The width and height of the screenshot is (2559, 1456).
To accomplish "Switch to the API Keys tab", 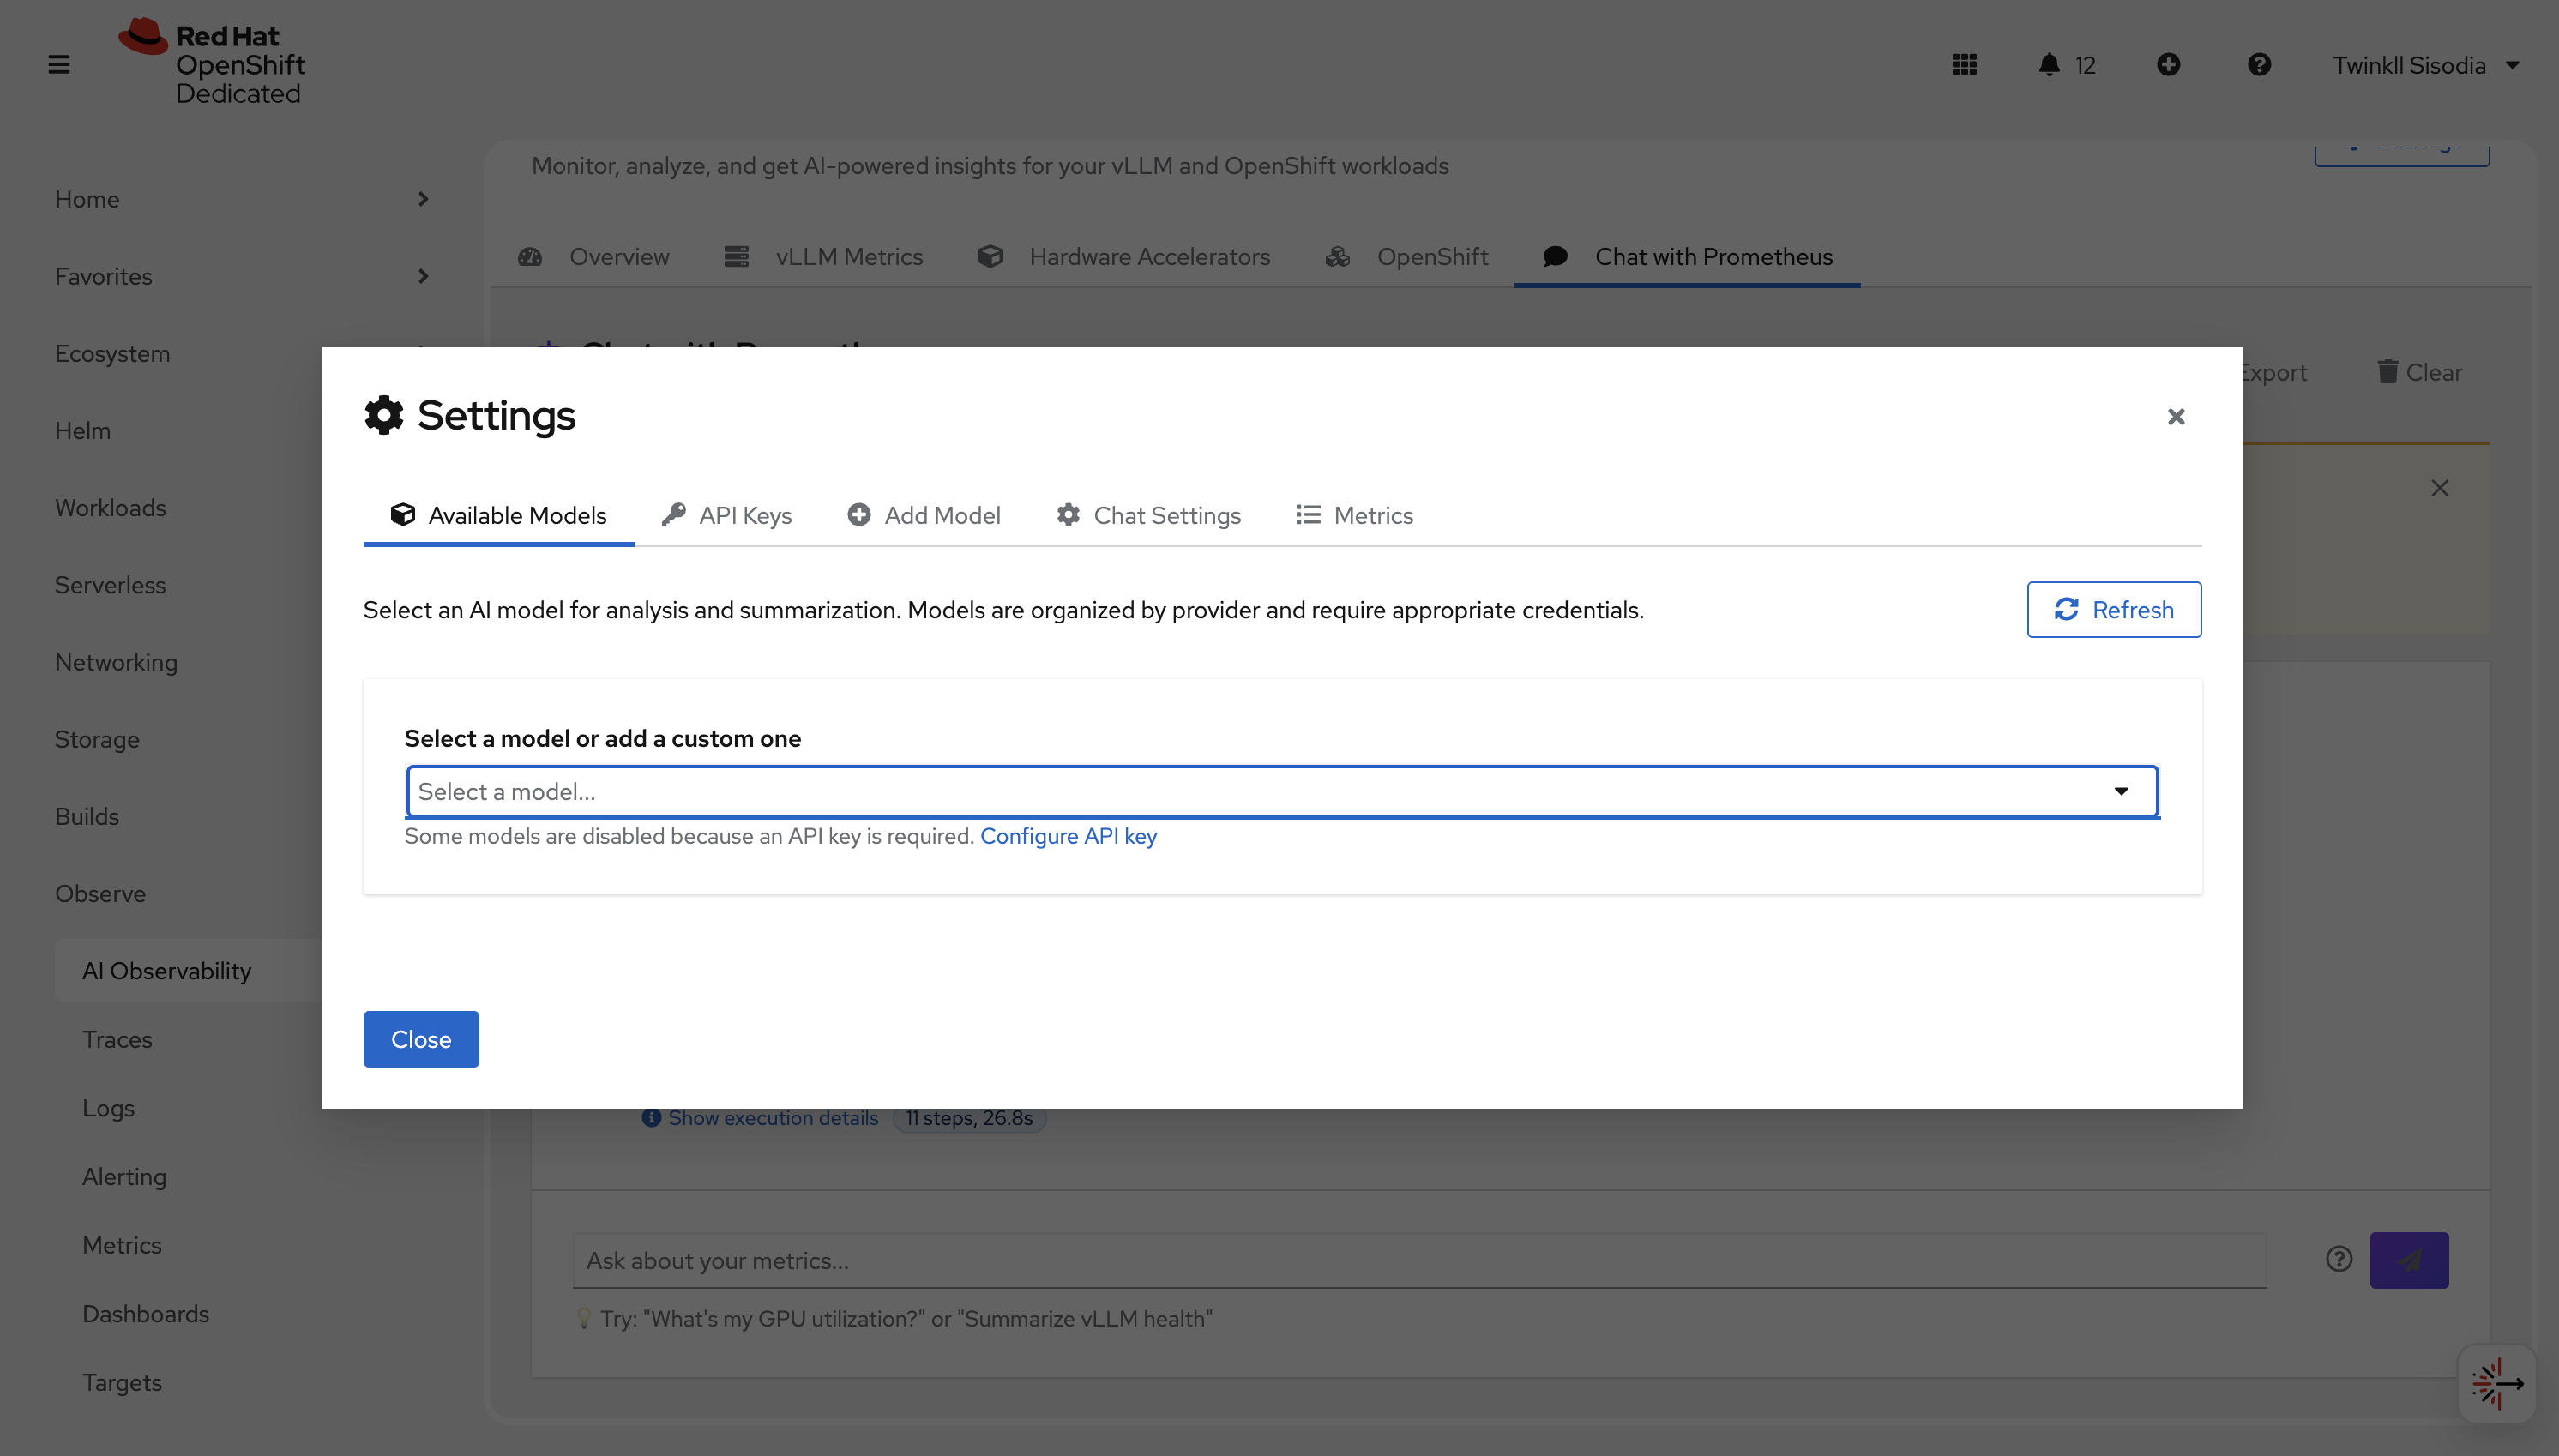I will tap(726, 515).
